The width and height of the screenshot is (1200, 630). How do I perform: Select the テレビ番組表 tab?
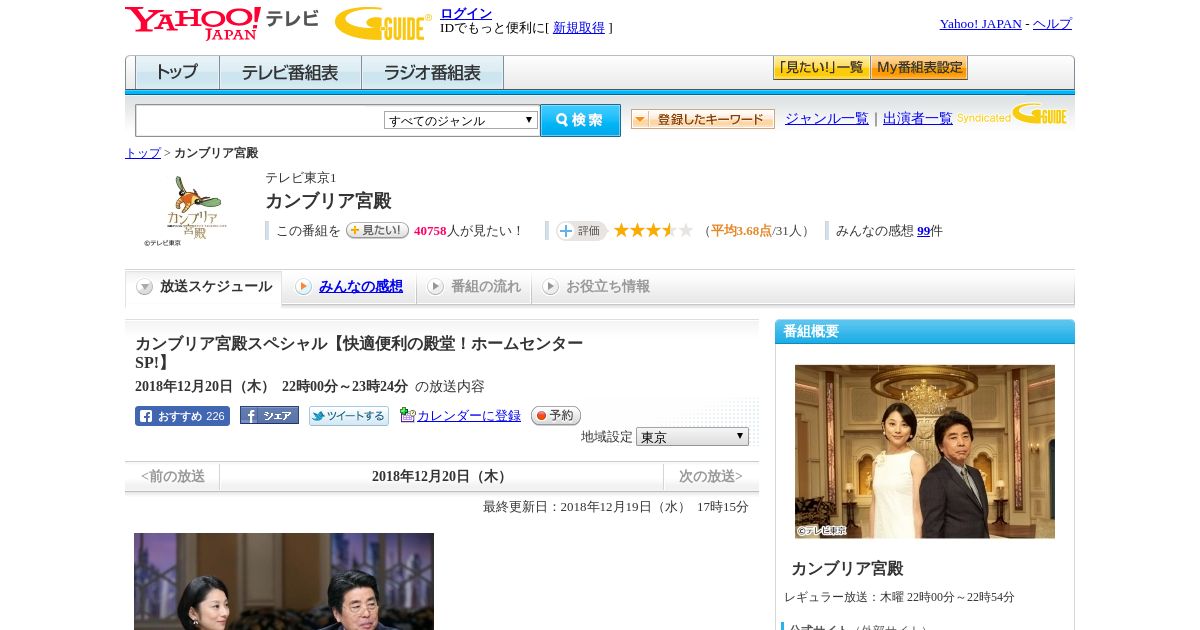(290, 73)
